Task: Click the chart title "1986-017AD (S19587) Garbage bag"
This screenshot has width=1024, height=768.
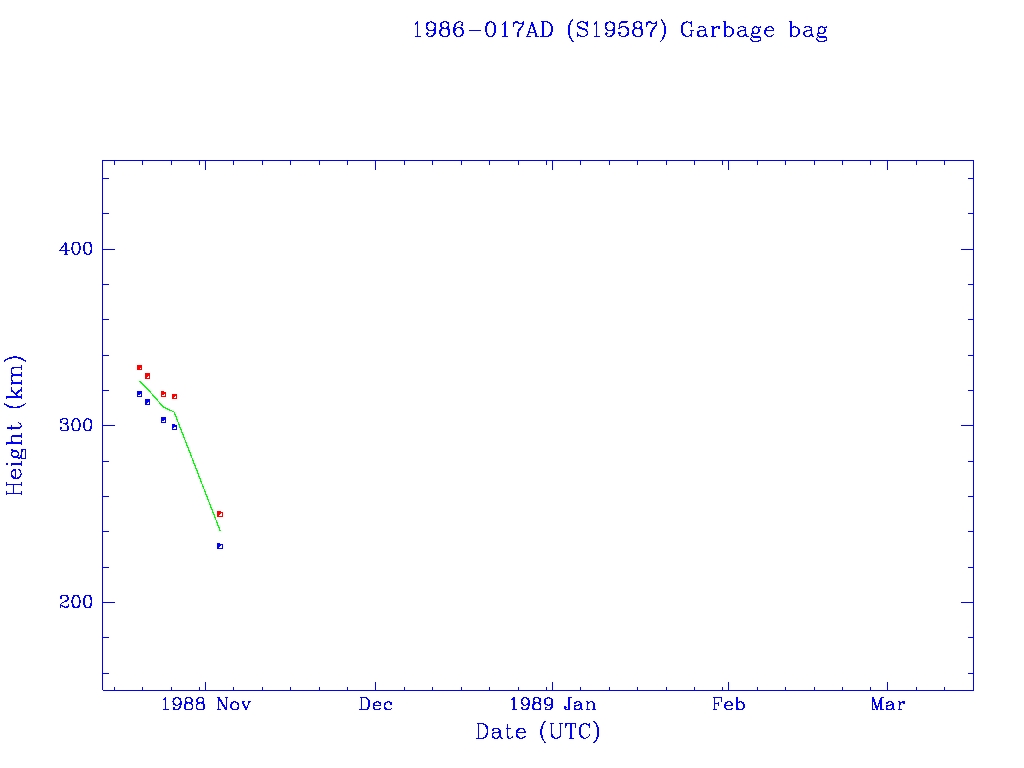Action: pyautogui.click(x=619, y=30)
